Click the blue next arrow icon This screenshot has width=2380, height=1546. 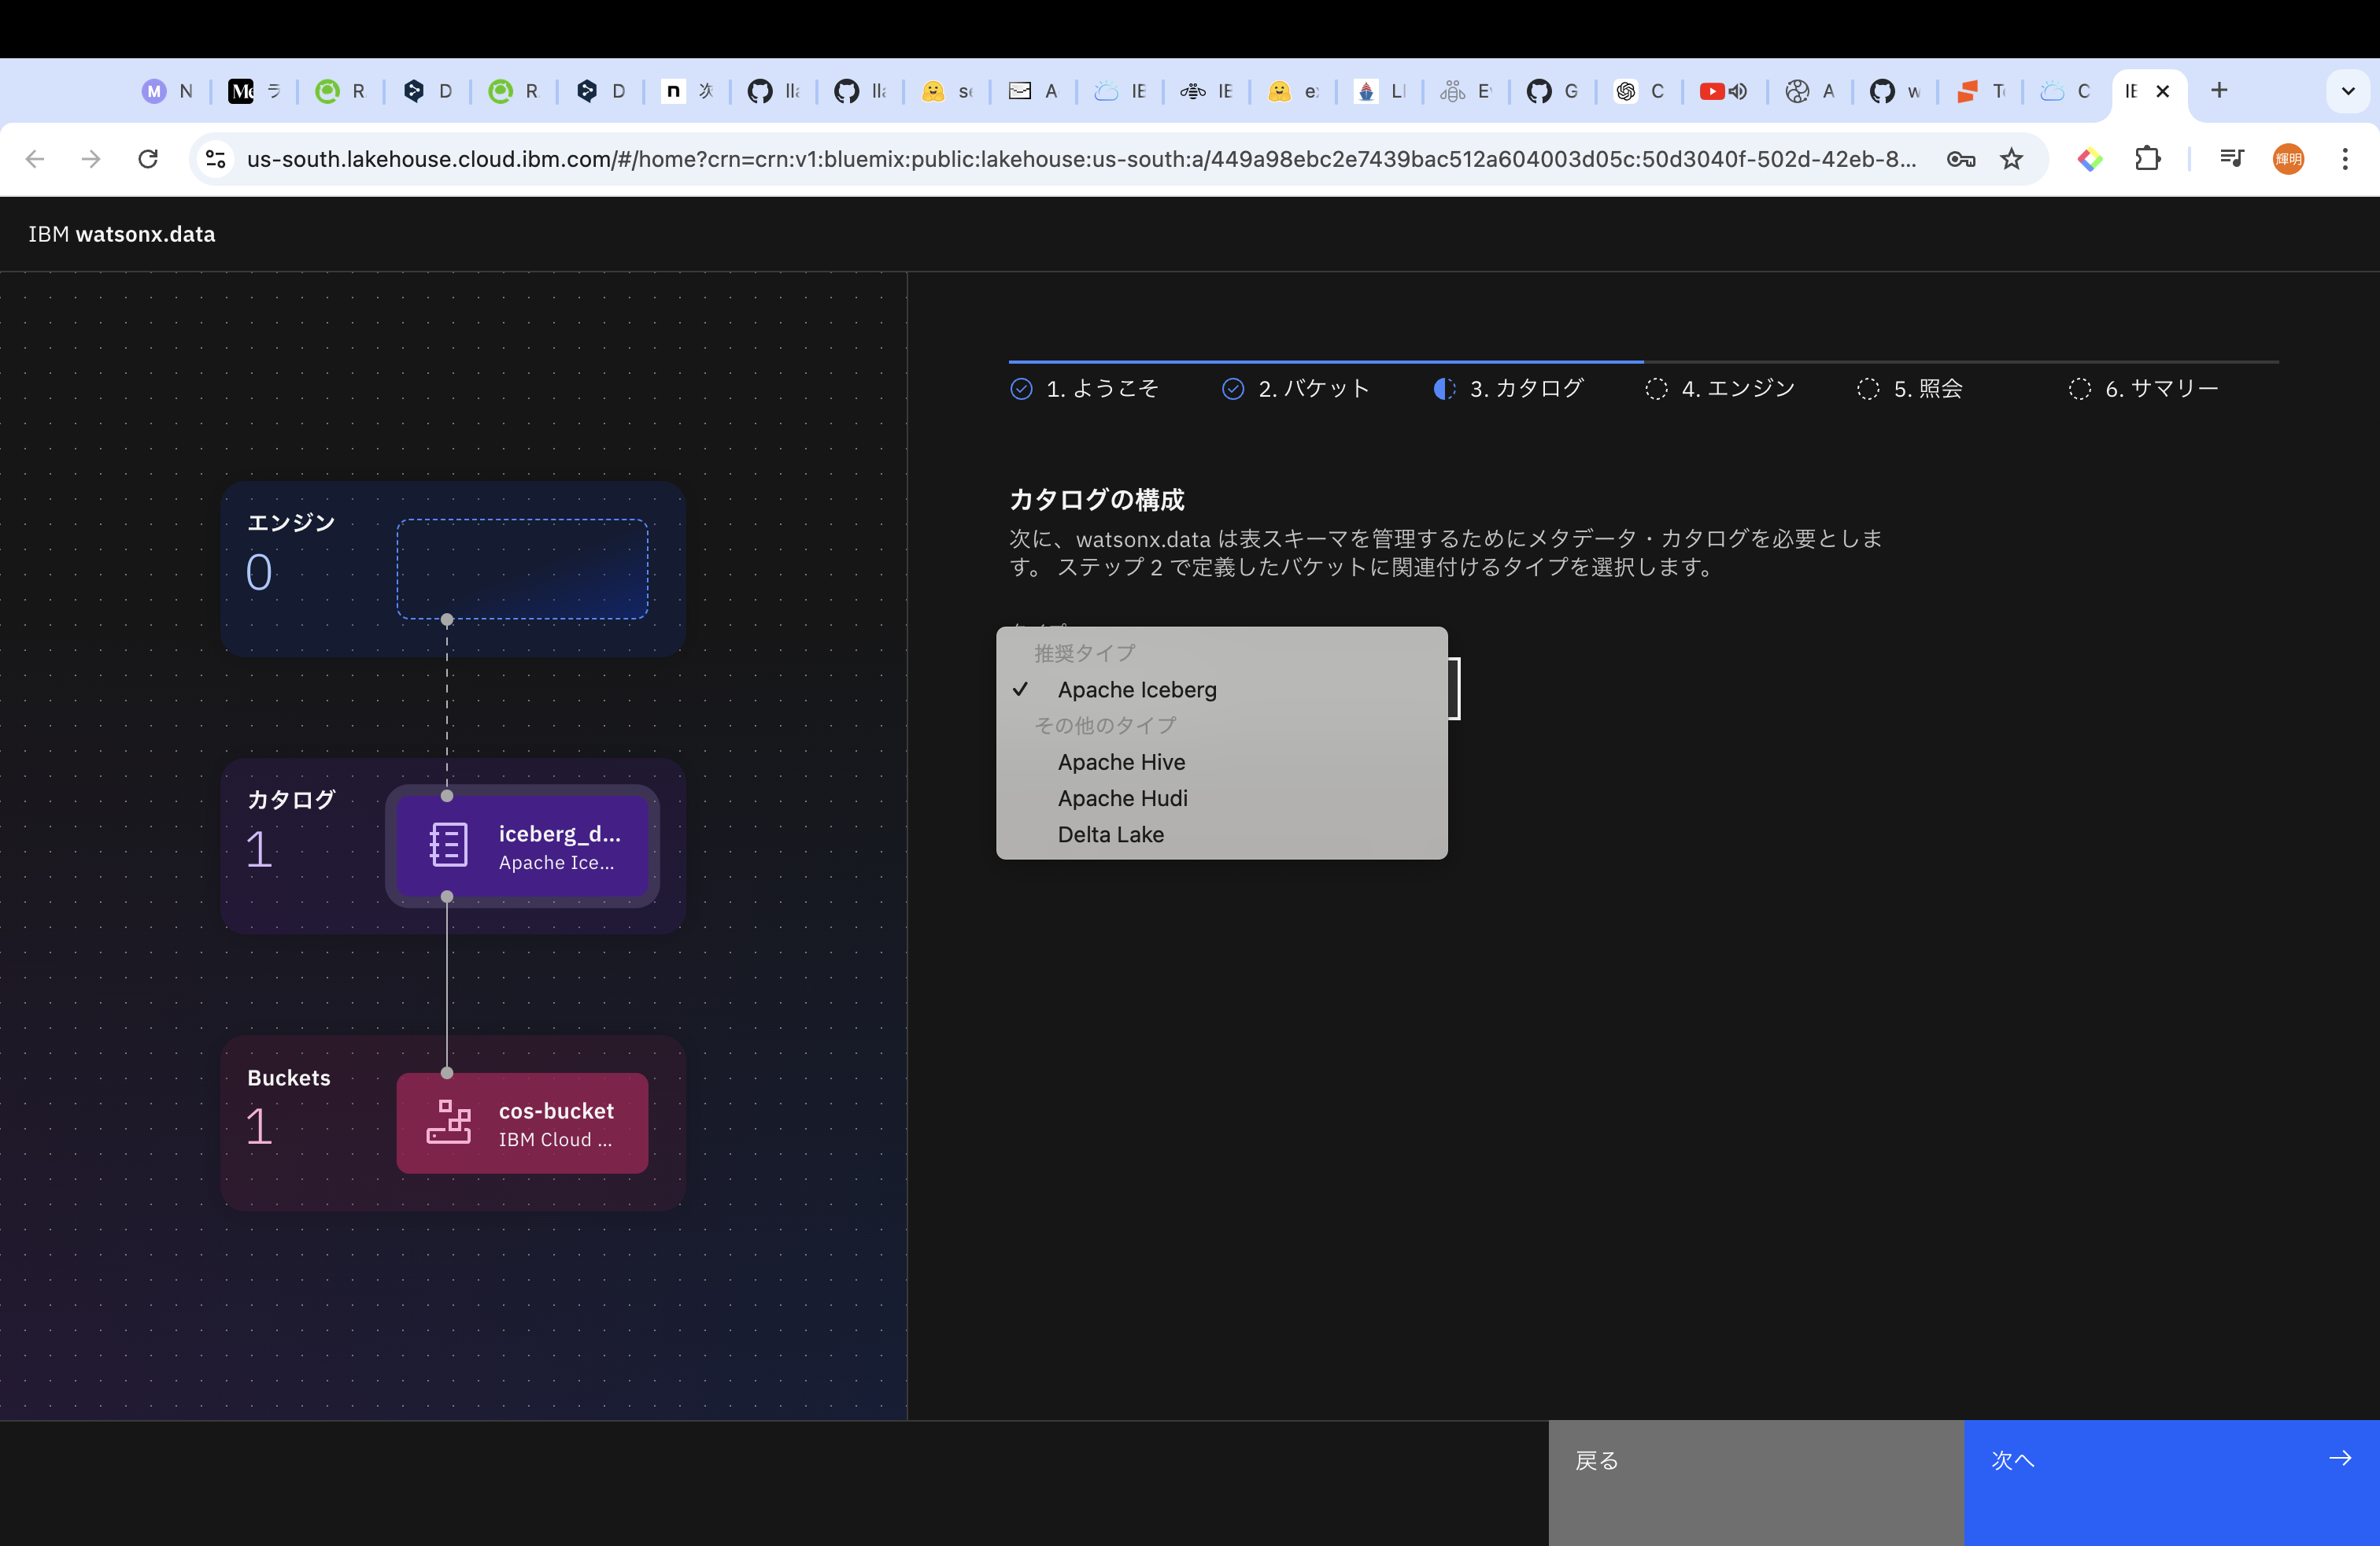pyautogui.click(x=2340, y=1458)
